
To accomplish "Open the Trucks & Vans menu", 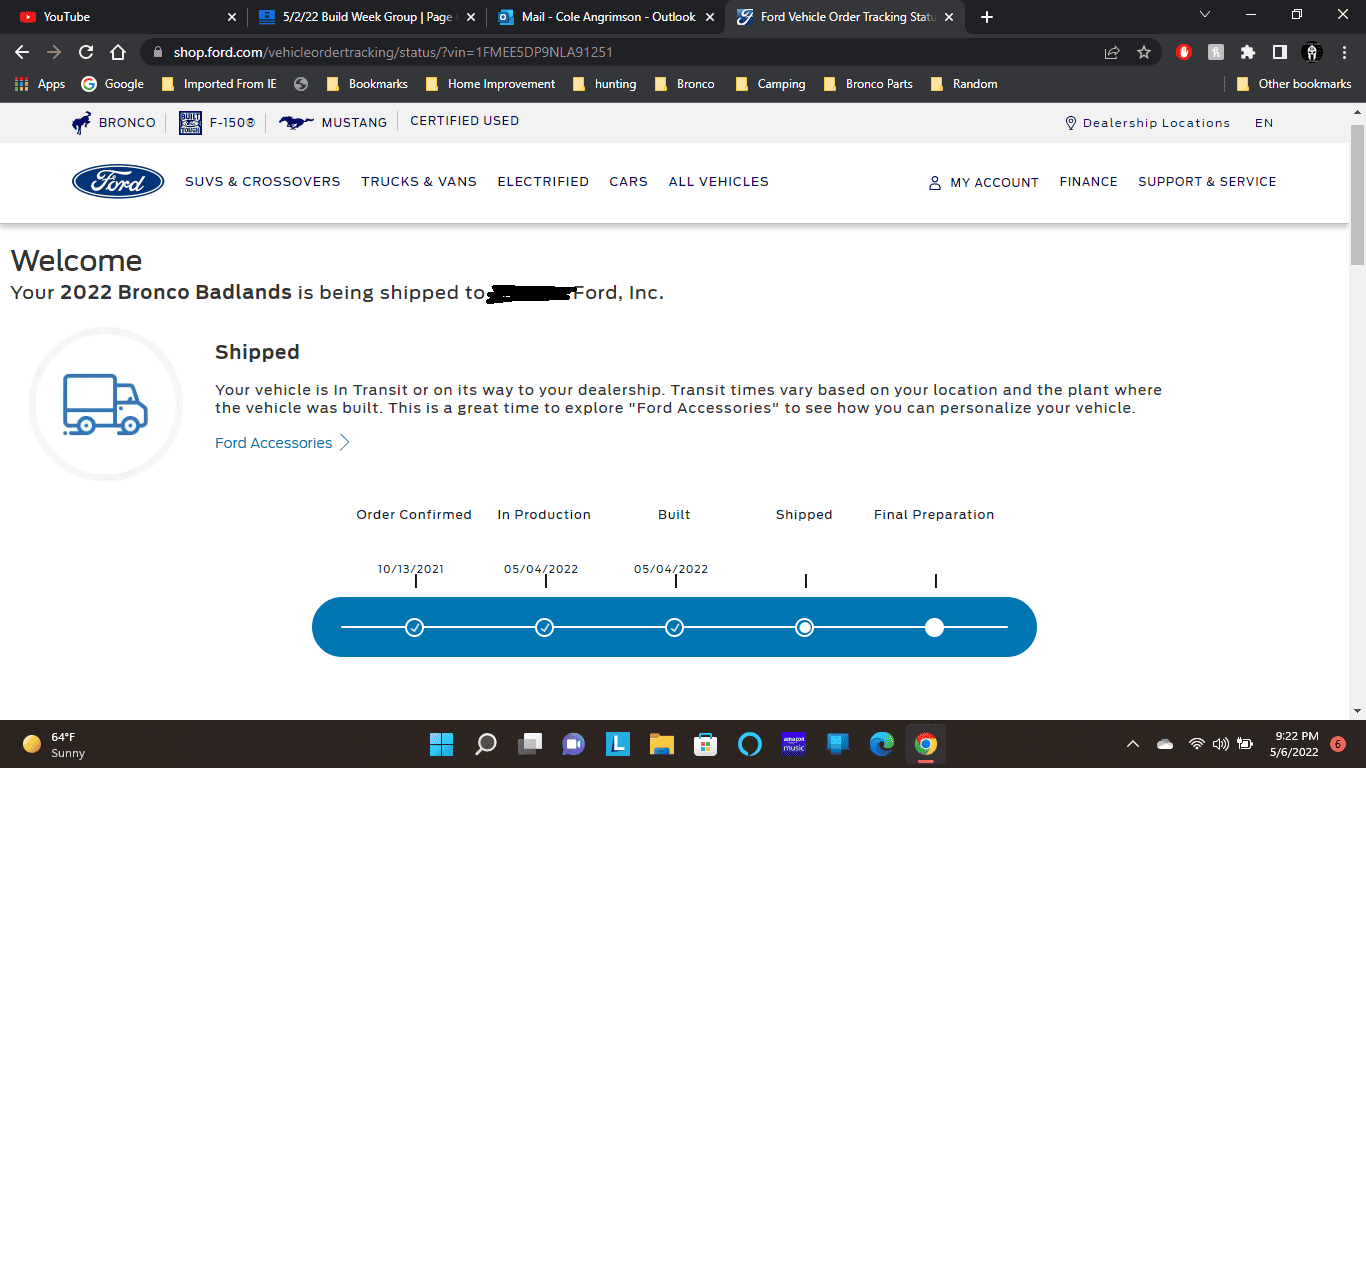I will (x=419, y=182).
